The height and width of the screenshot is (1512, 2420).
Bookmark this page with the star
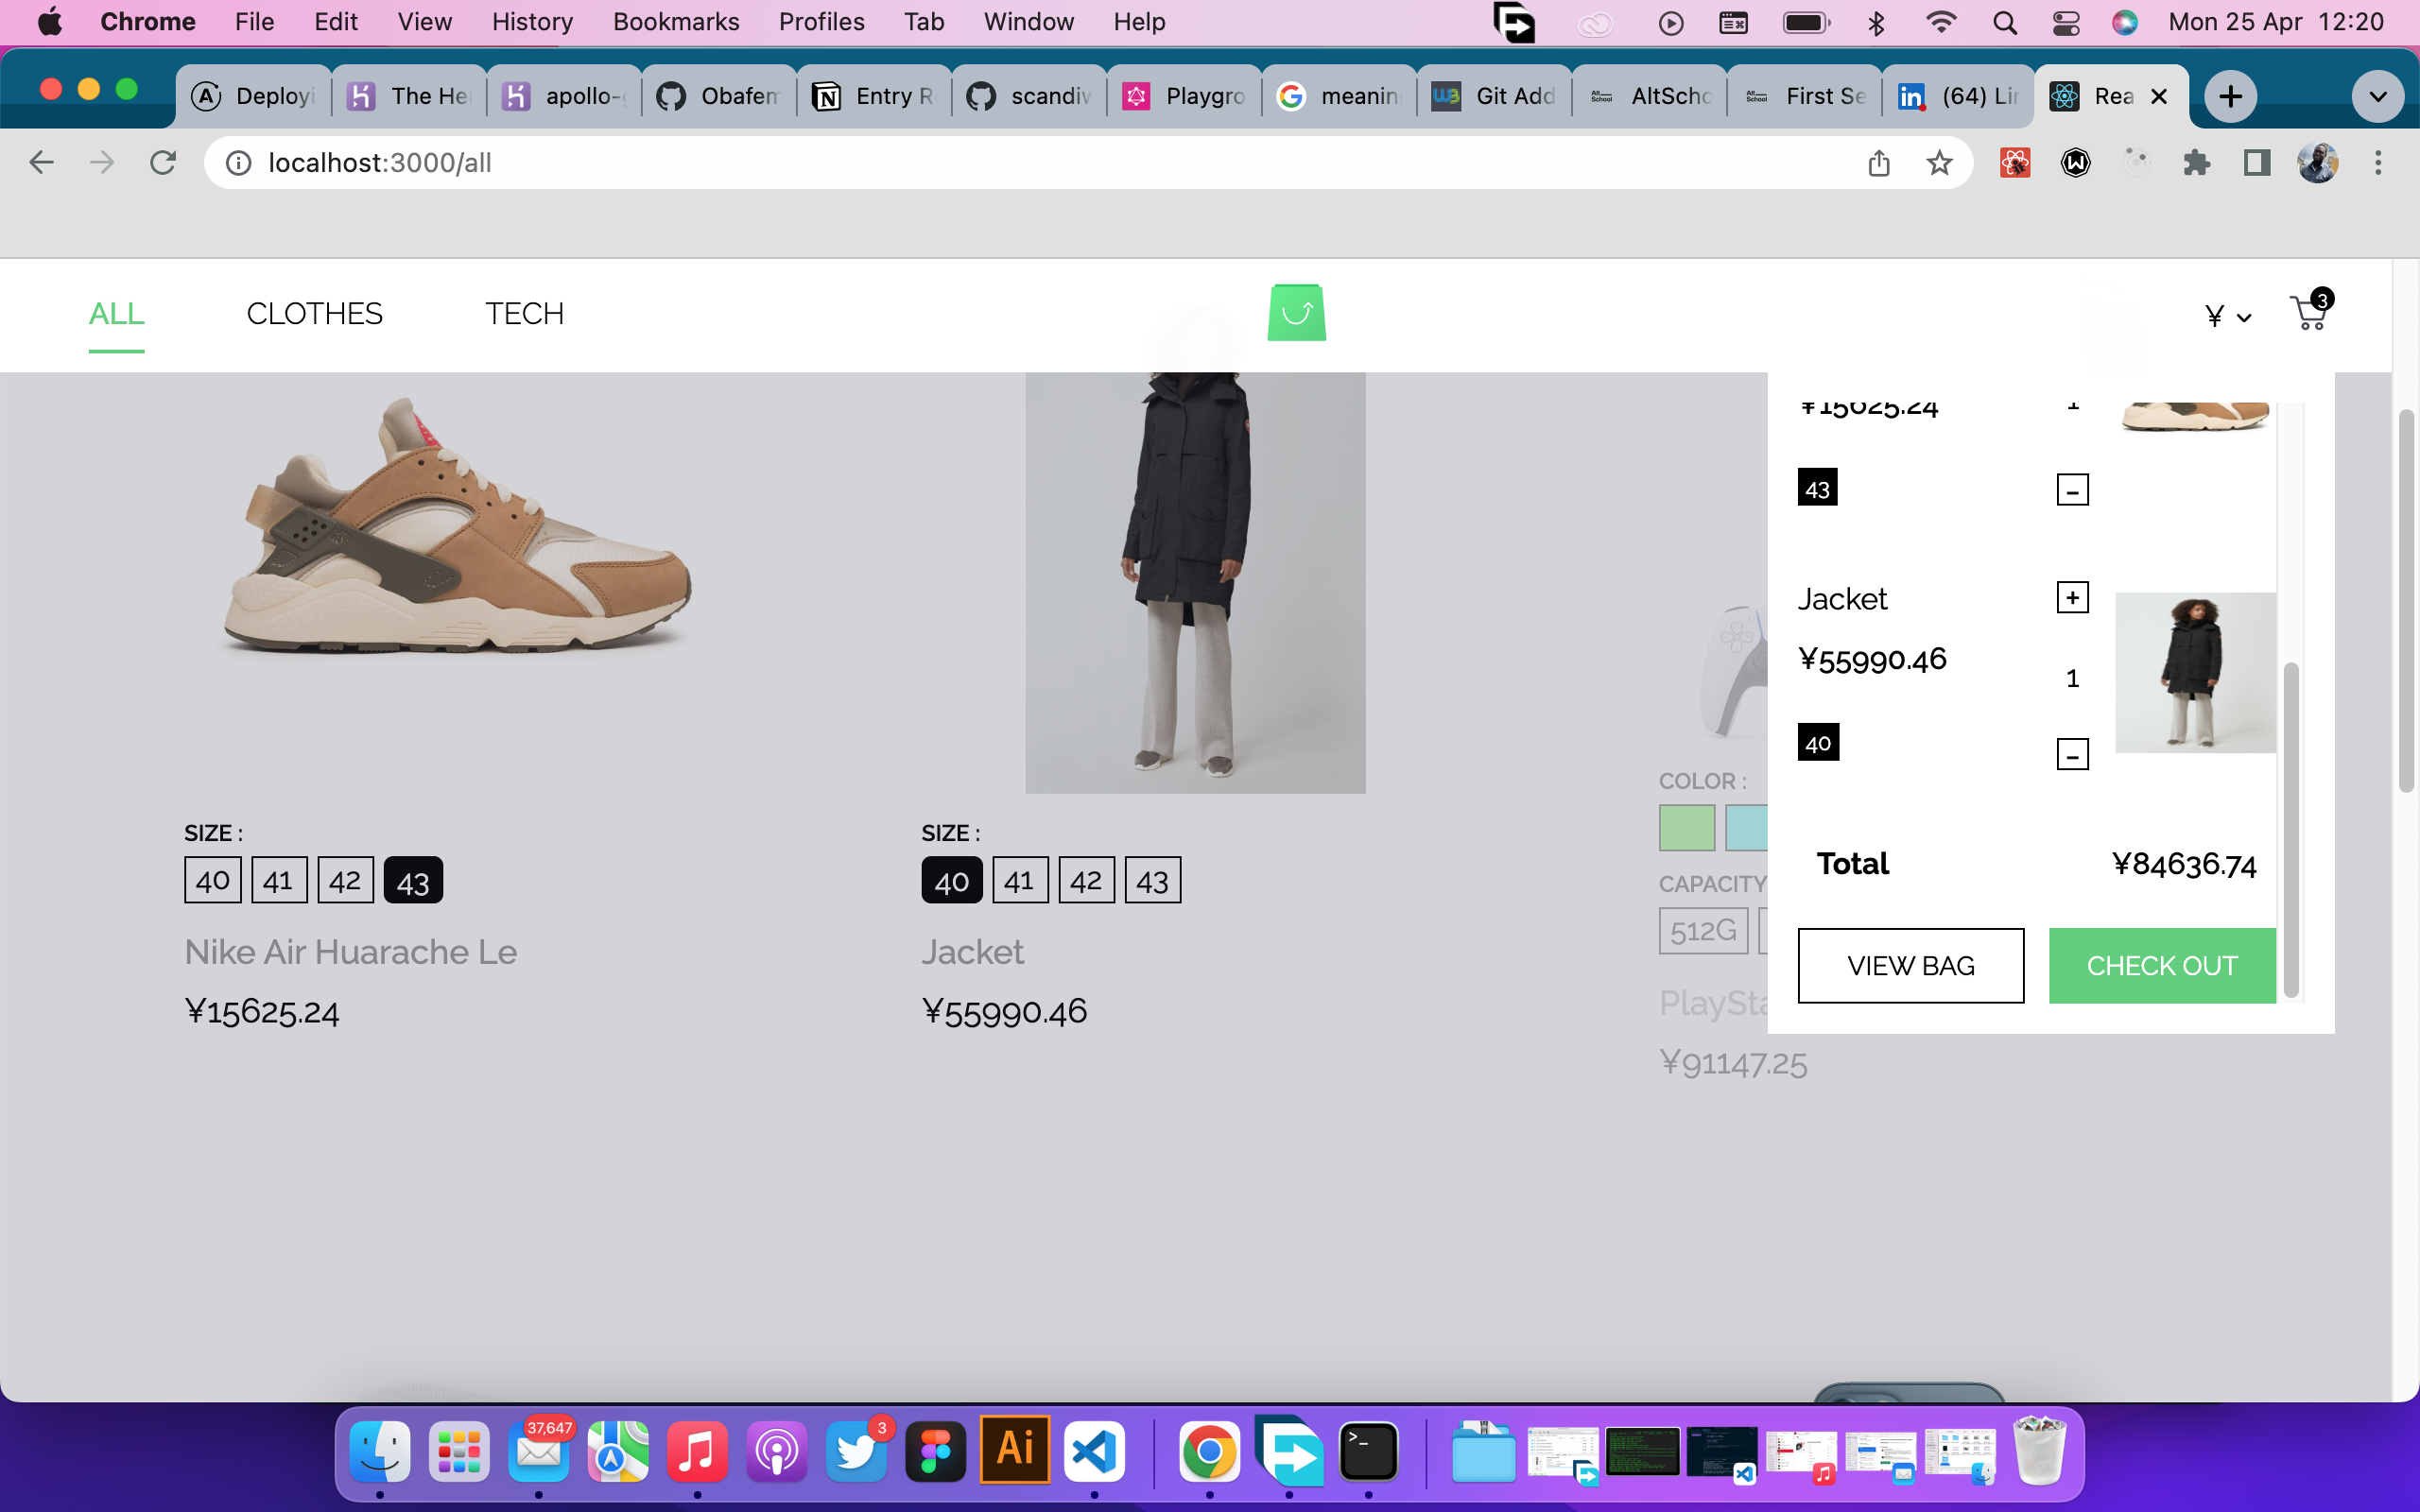pos(1939,162)
